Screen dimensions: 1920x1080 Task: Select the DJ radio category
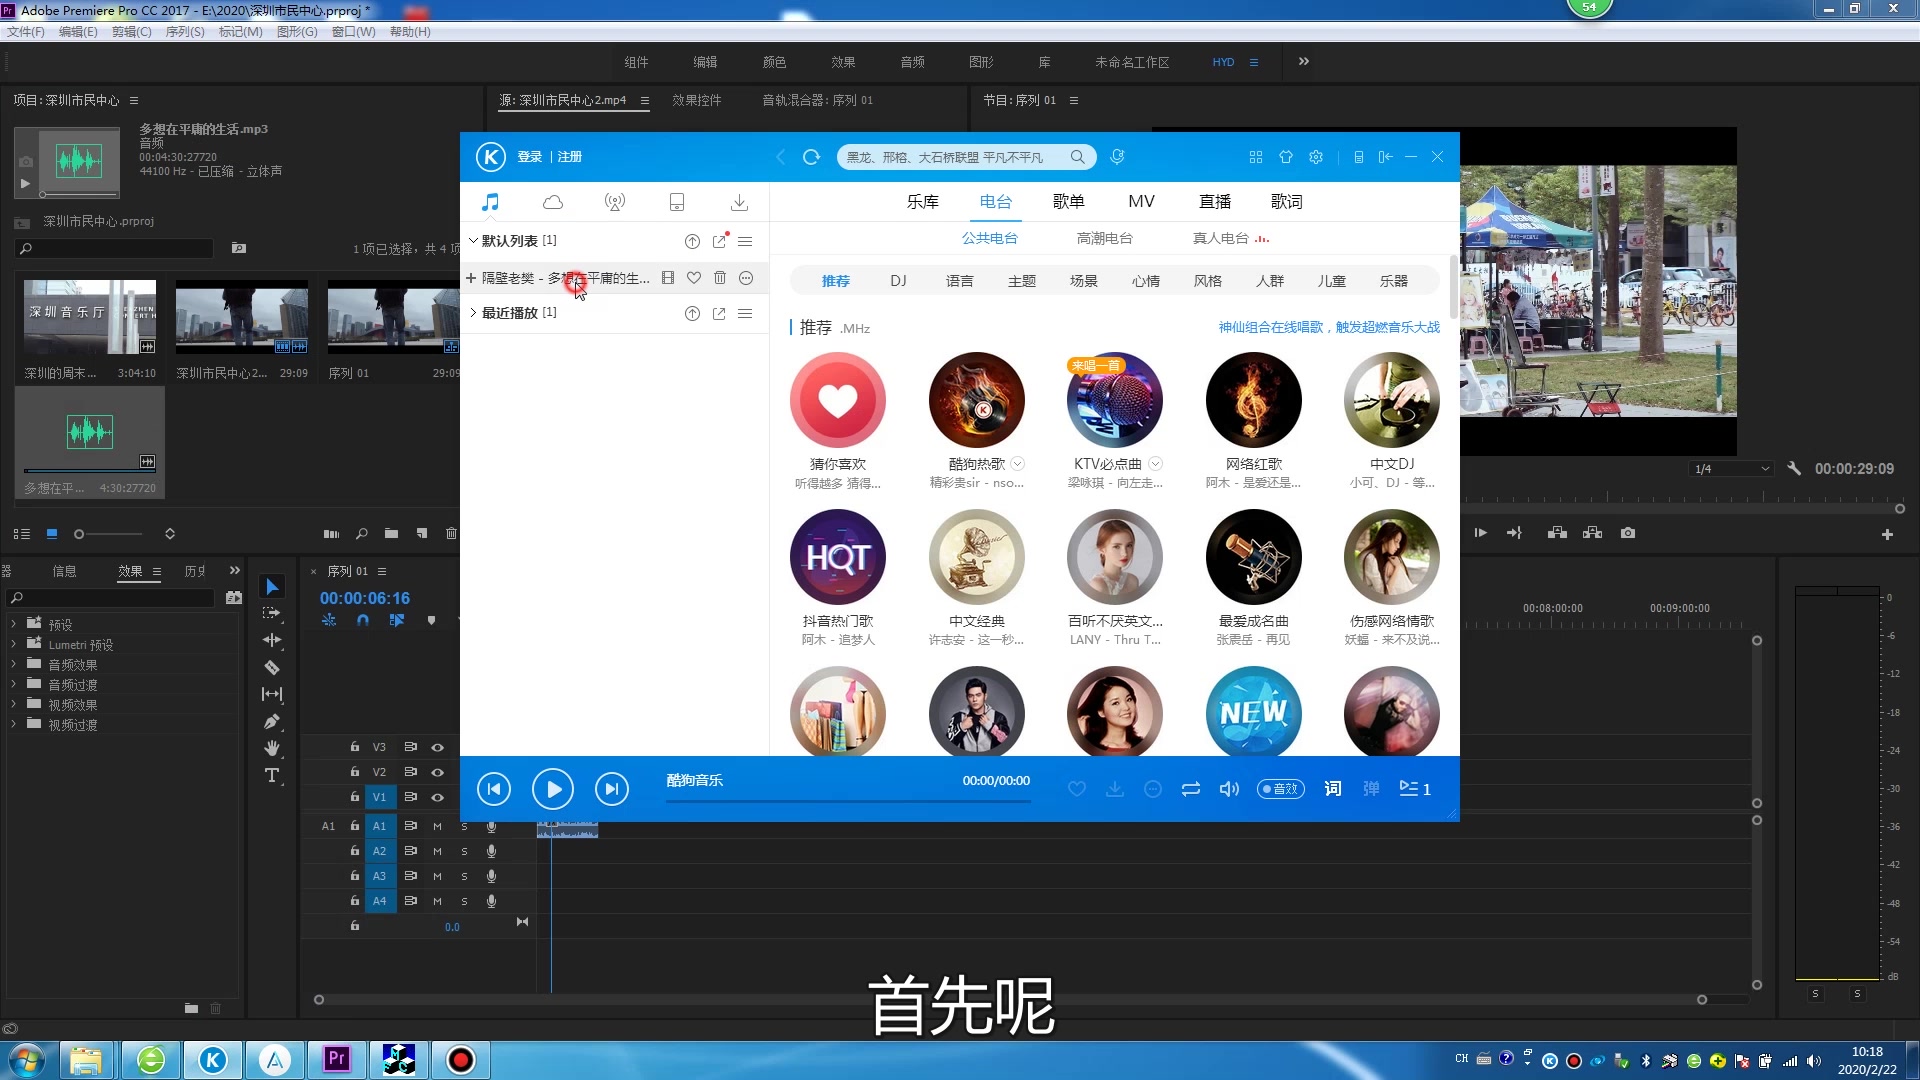(898, 281)
